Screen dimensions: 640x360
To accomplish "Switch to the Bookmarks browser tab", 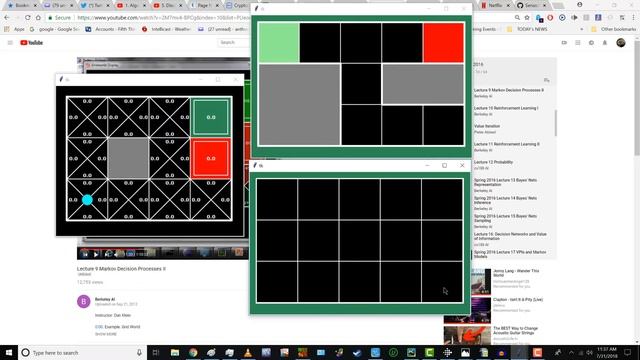I will tap(22, 5).
